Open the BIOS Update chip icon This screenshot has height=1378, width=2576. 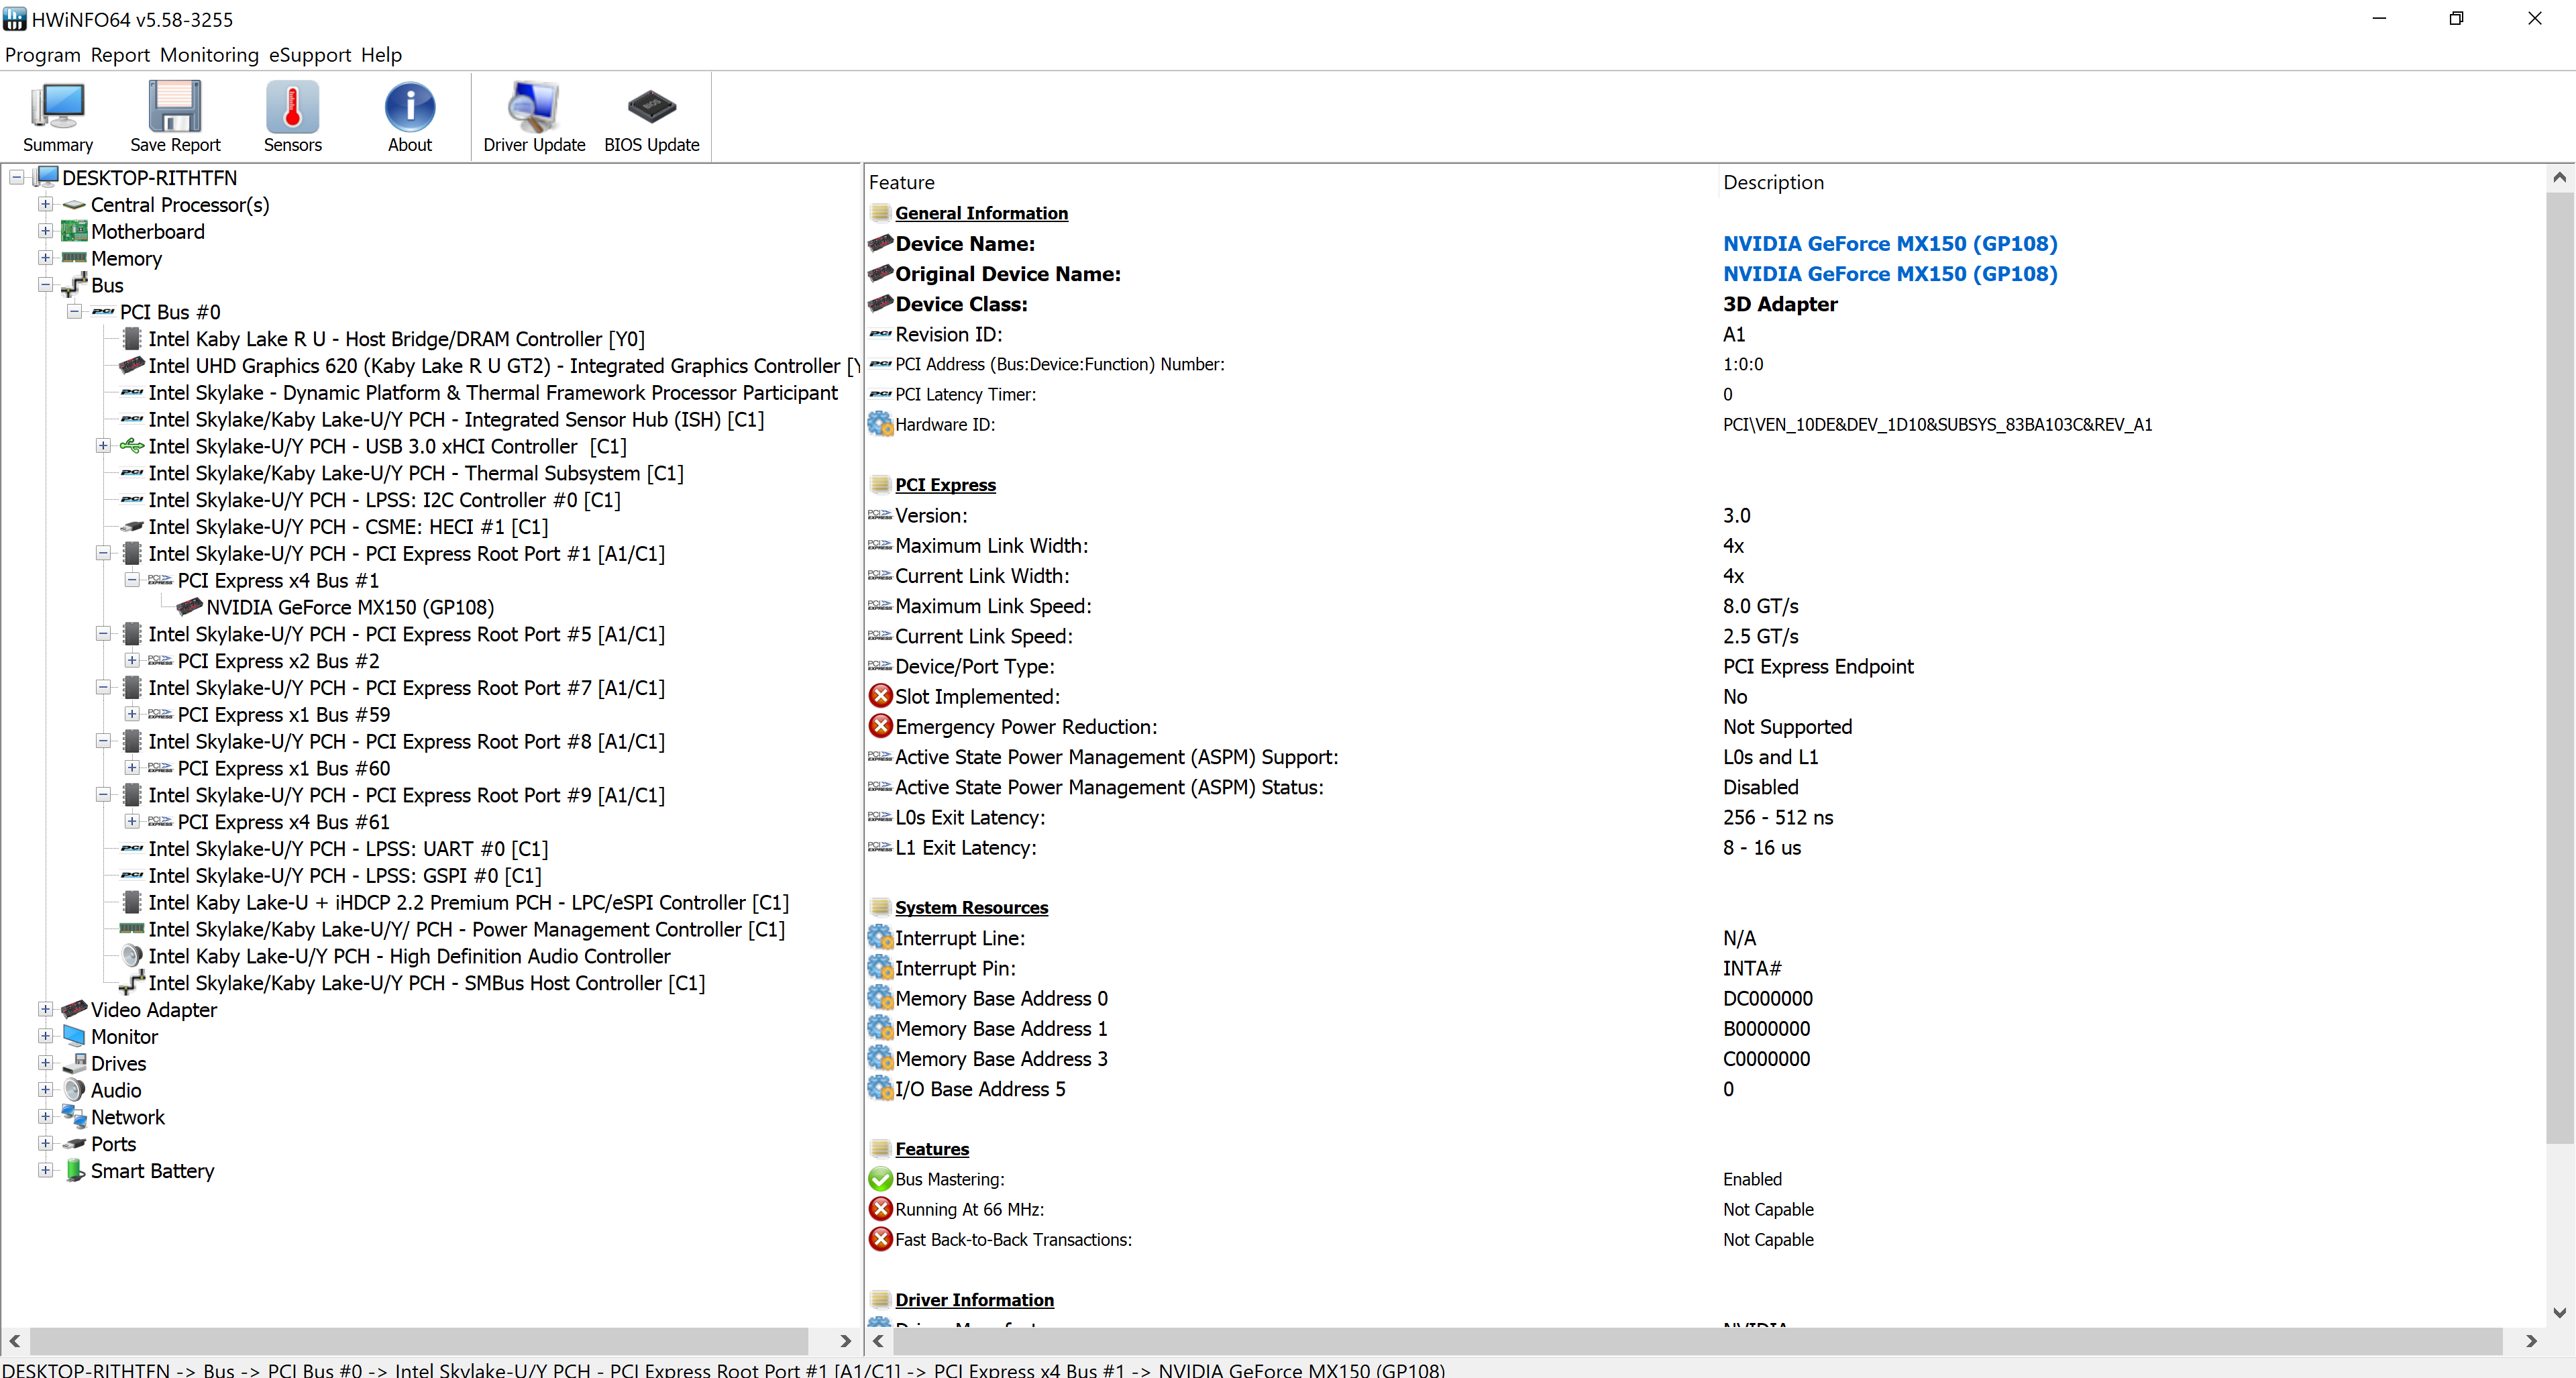pyautogui.click(x=652, y=118)
